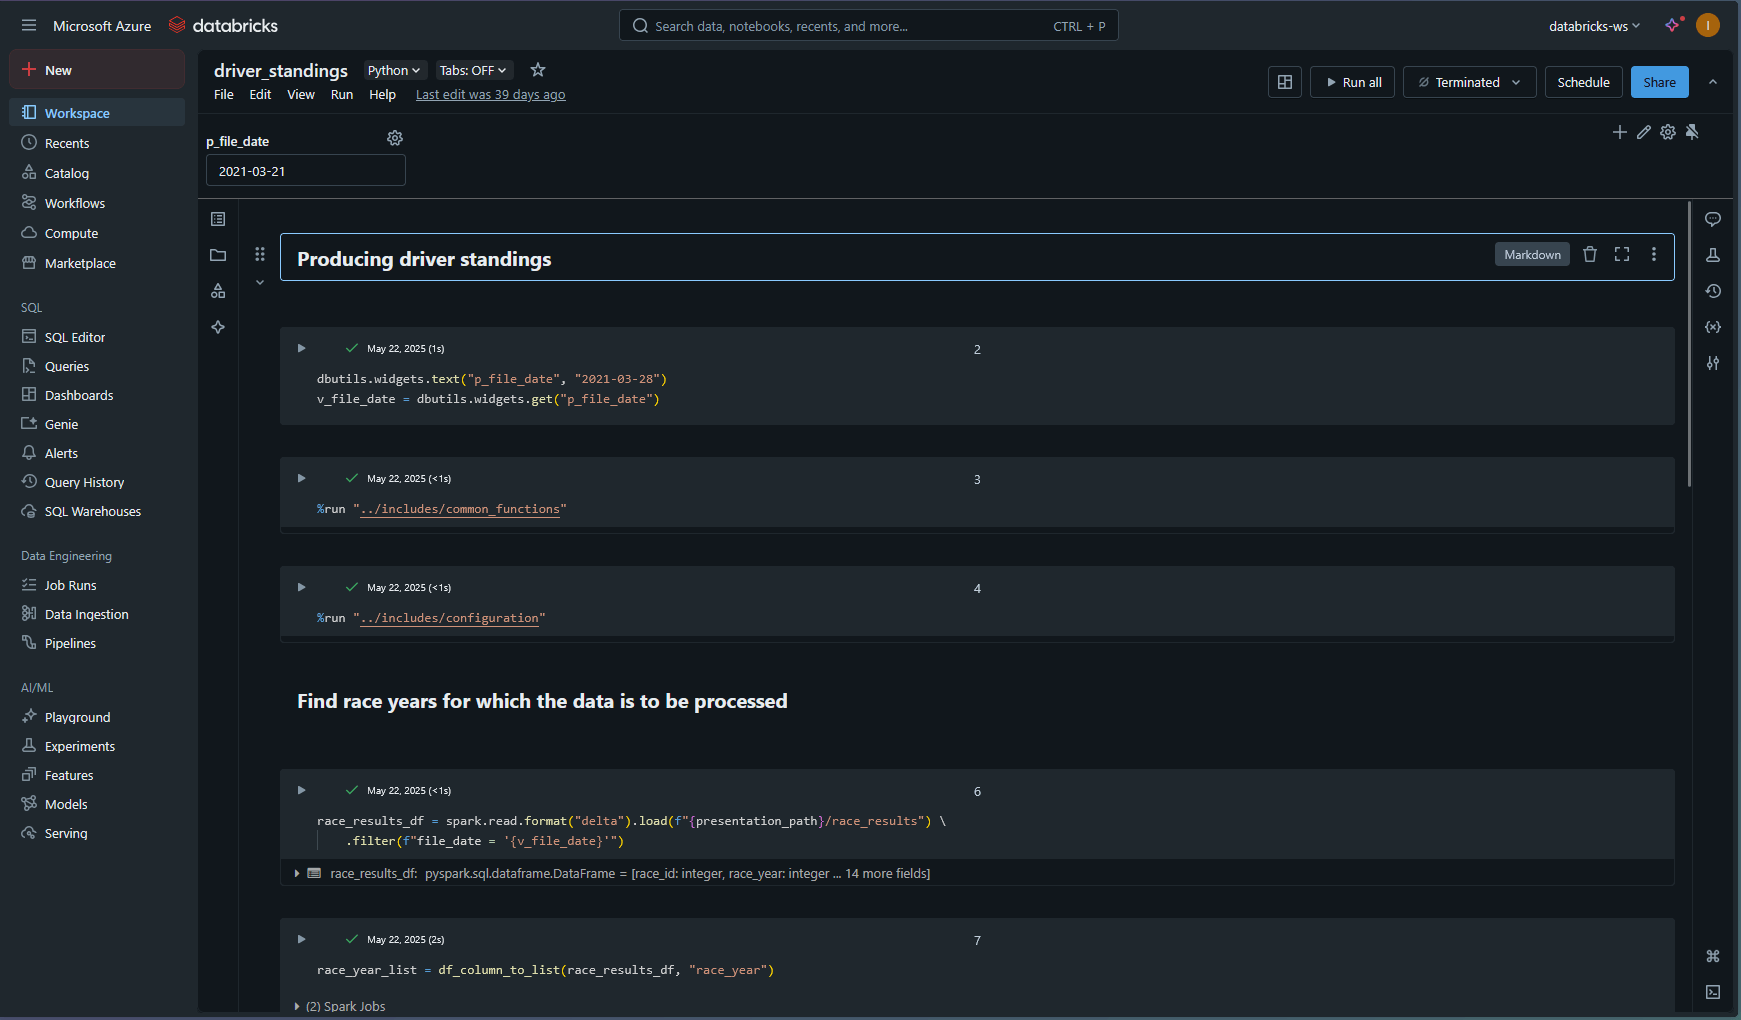Screen dimensions: 1741x1020
Task: Click Run all button
Action: 1353,82
